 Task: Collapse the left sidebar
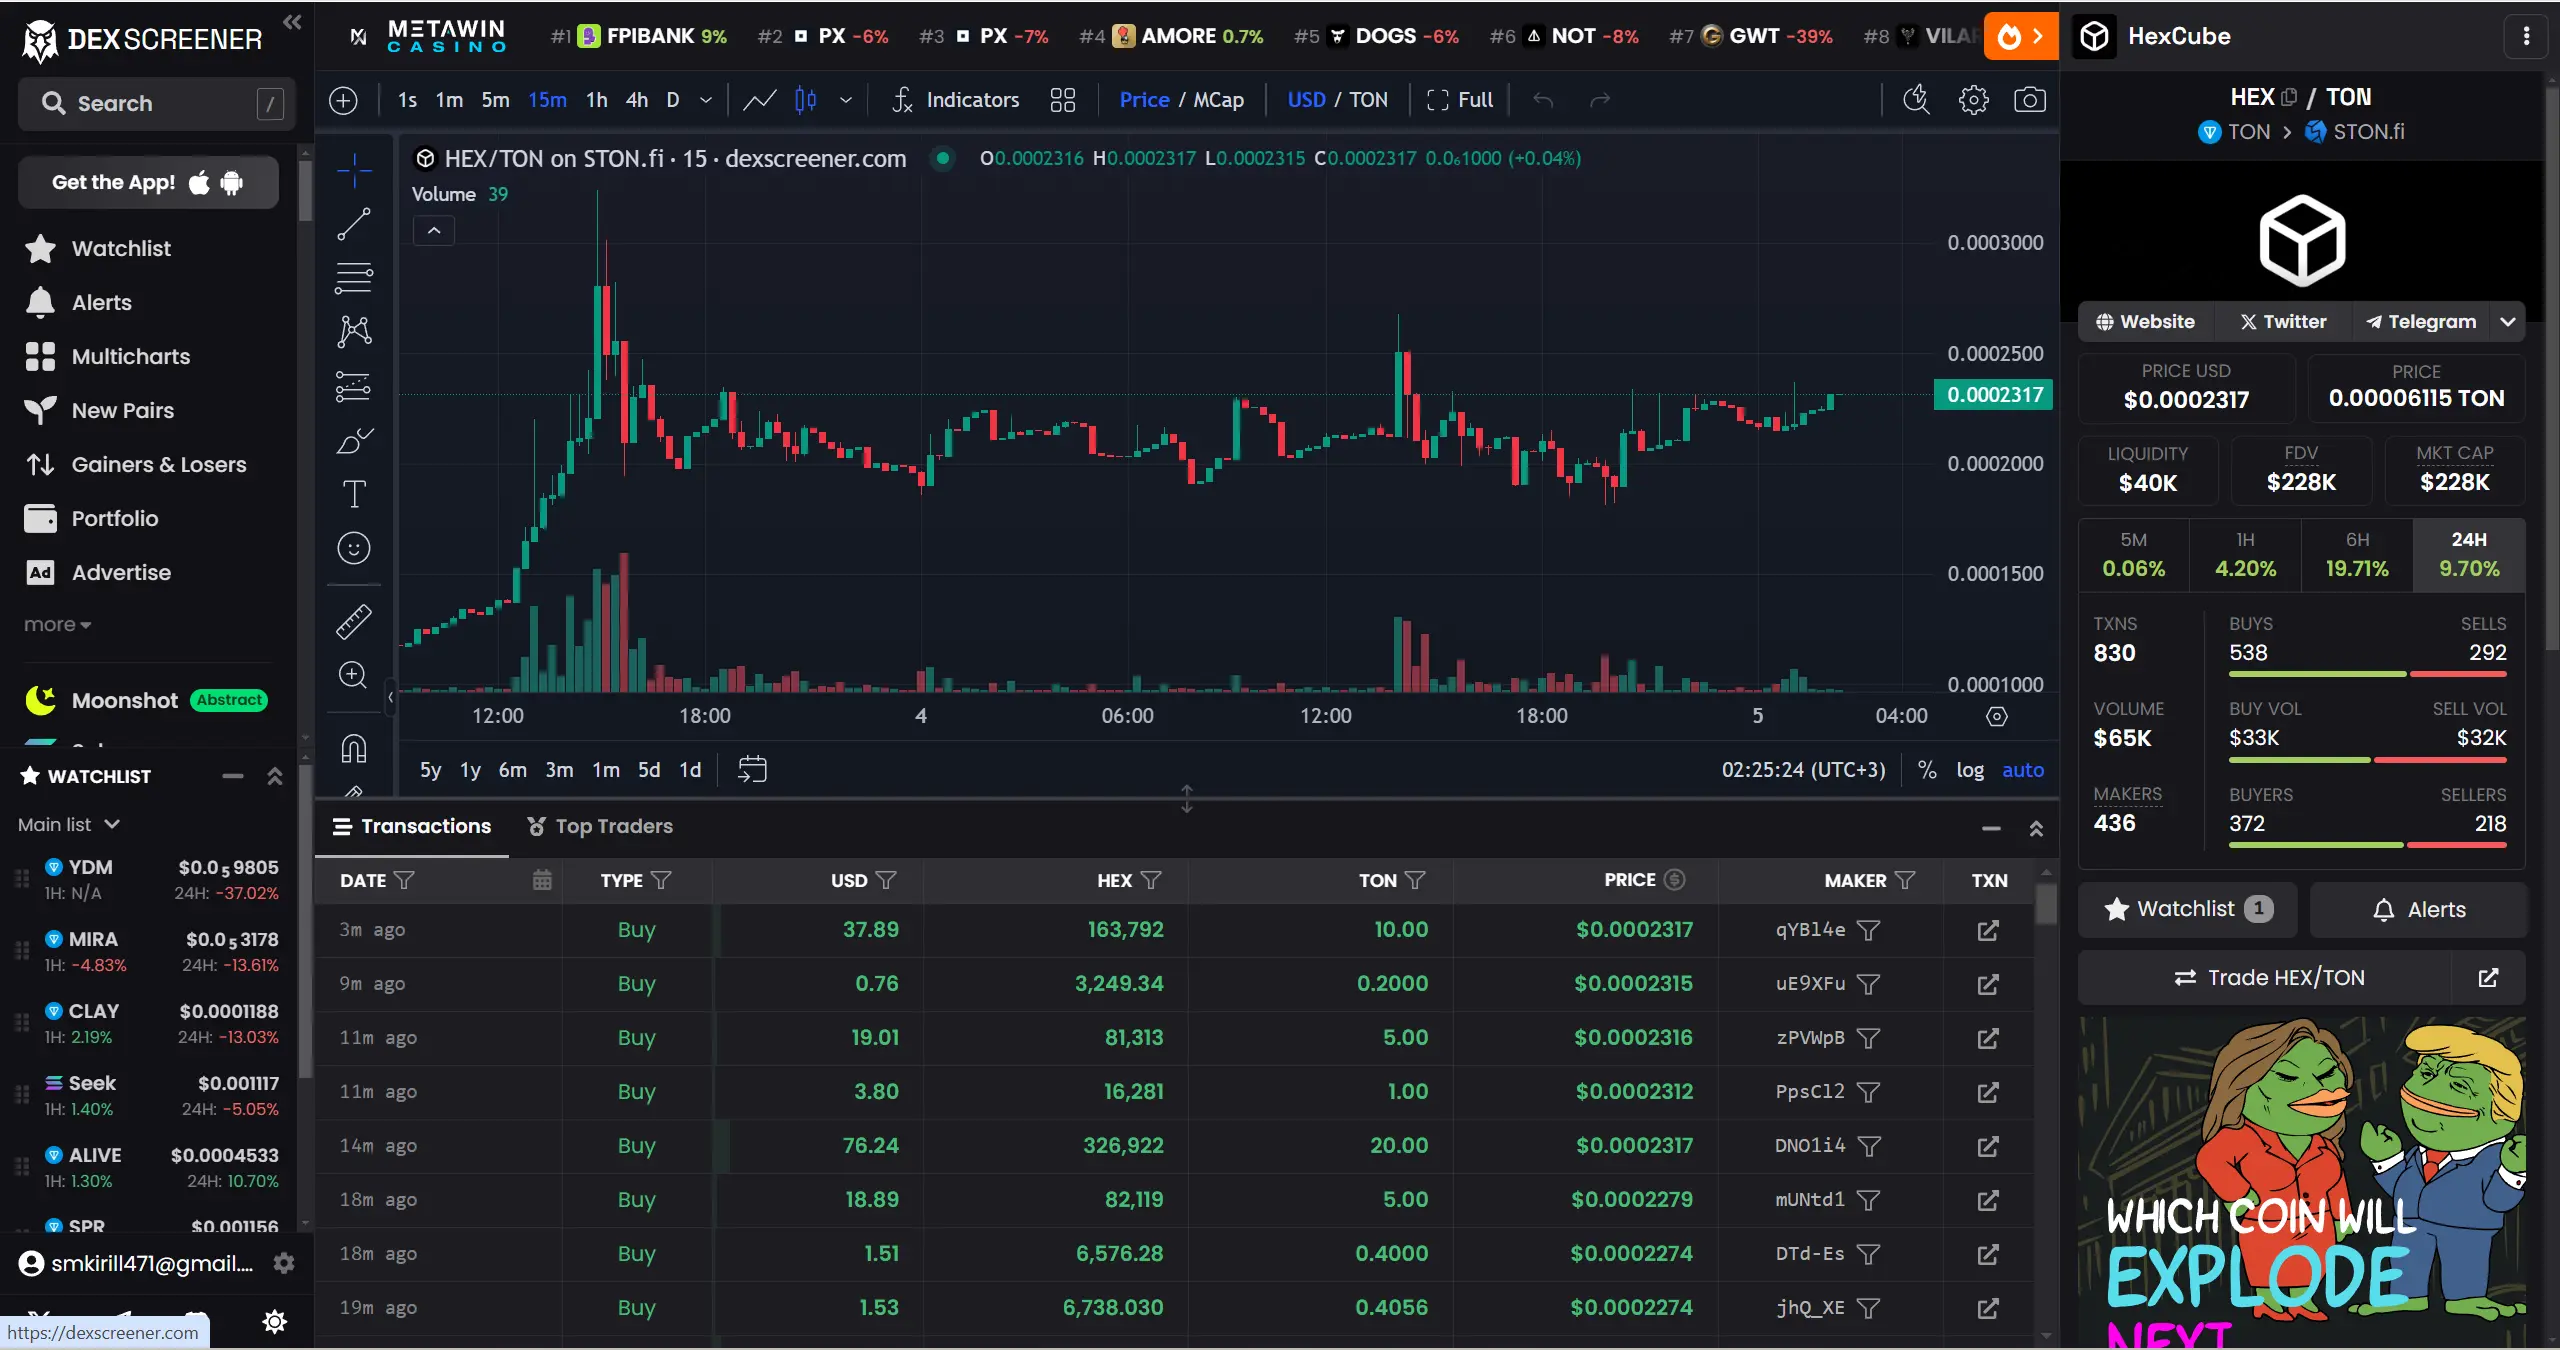(292, 22)
